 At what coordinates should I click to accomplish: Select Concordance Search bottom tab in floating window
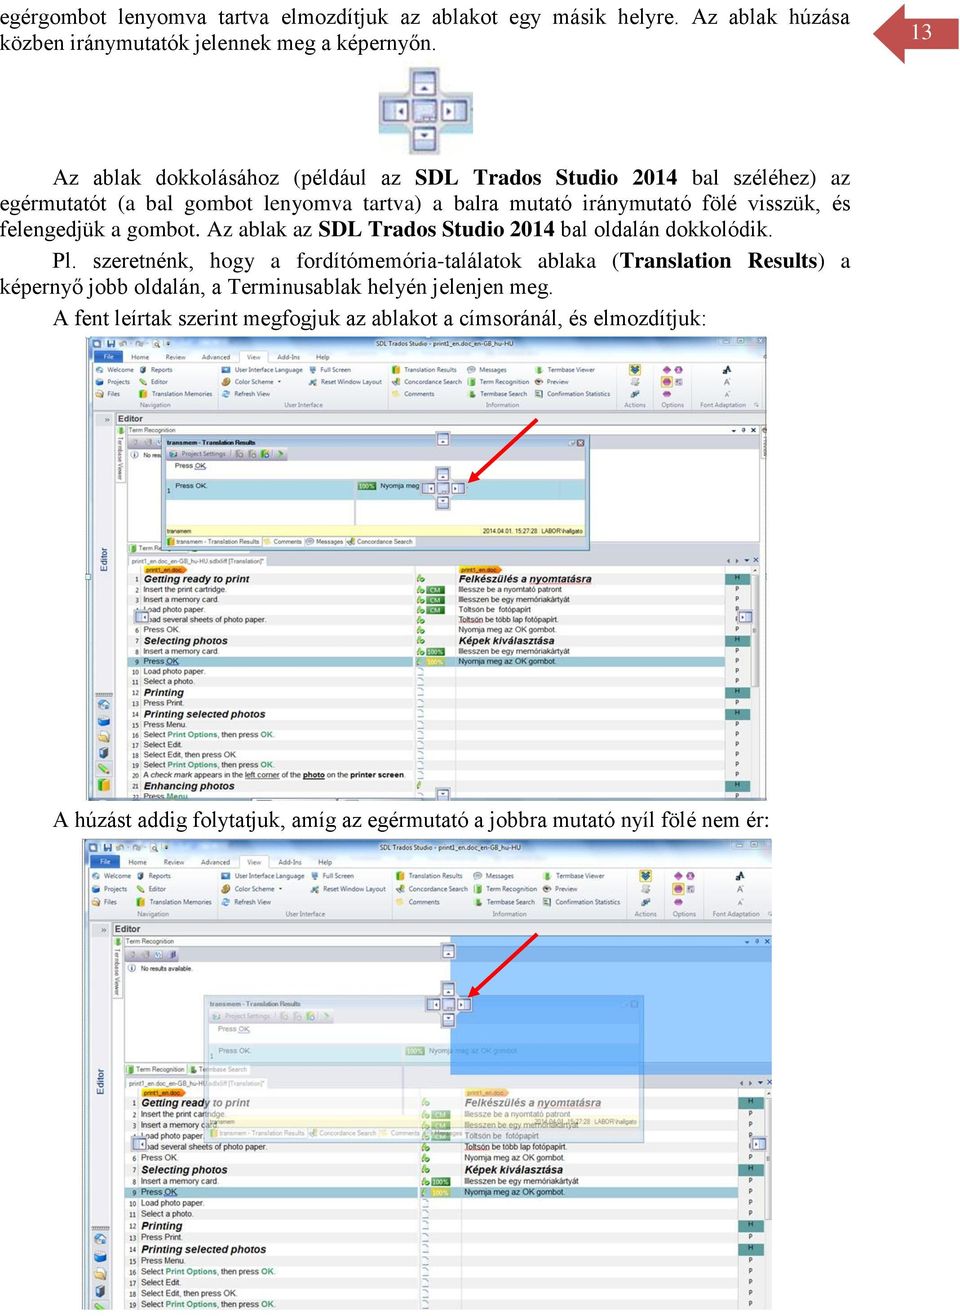(x=380, y=542)
